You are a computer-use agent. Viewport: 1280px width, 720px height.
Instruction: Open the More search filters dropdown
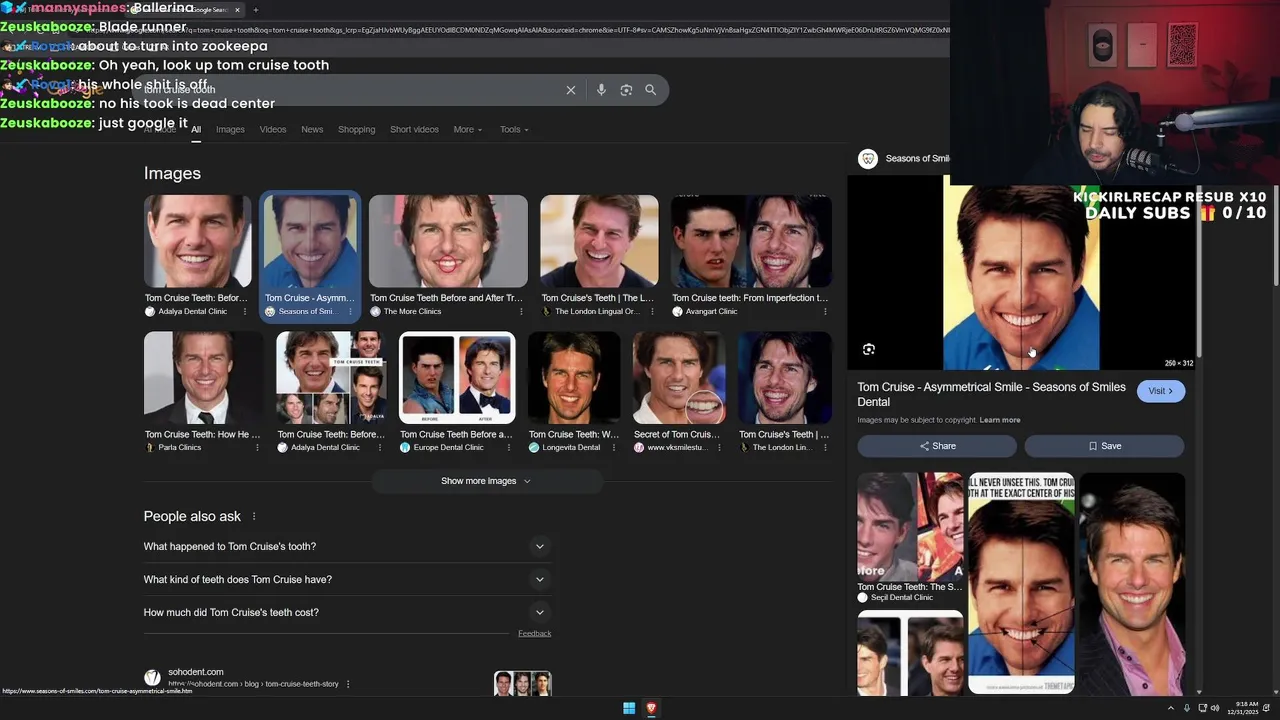coord(467,129)
